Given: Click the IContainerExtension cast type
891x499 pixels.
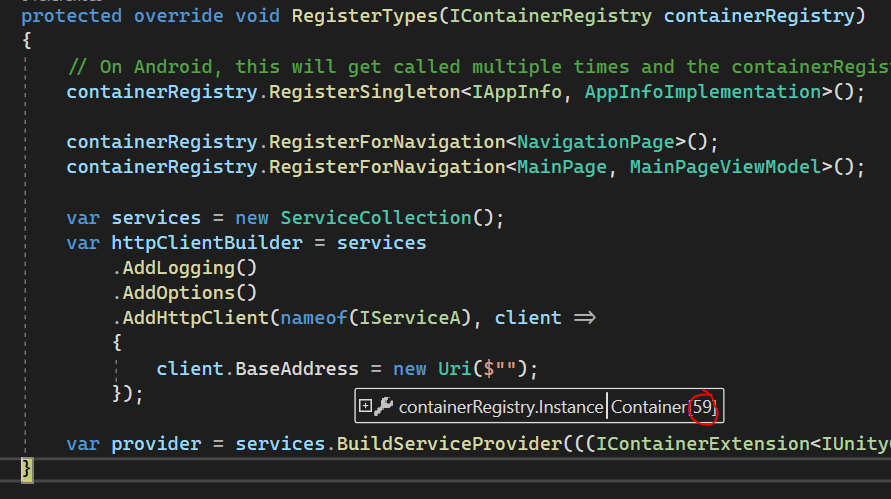Looking at the screenshot, I should point(702,444).
